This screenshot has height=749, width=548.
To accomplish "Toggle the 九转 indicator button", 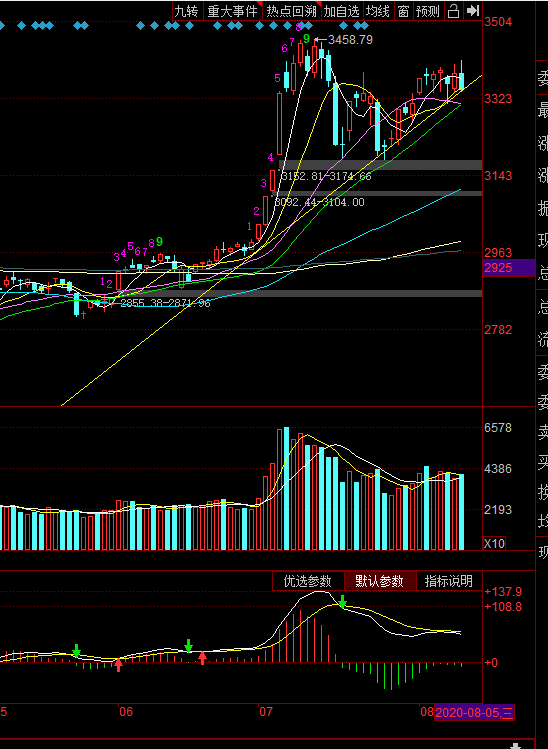I will pos(186,11).
